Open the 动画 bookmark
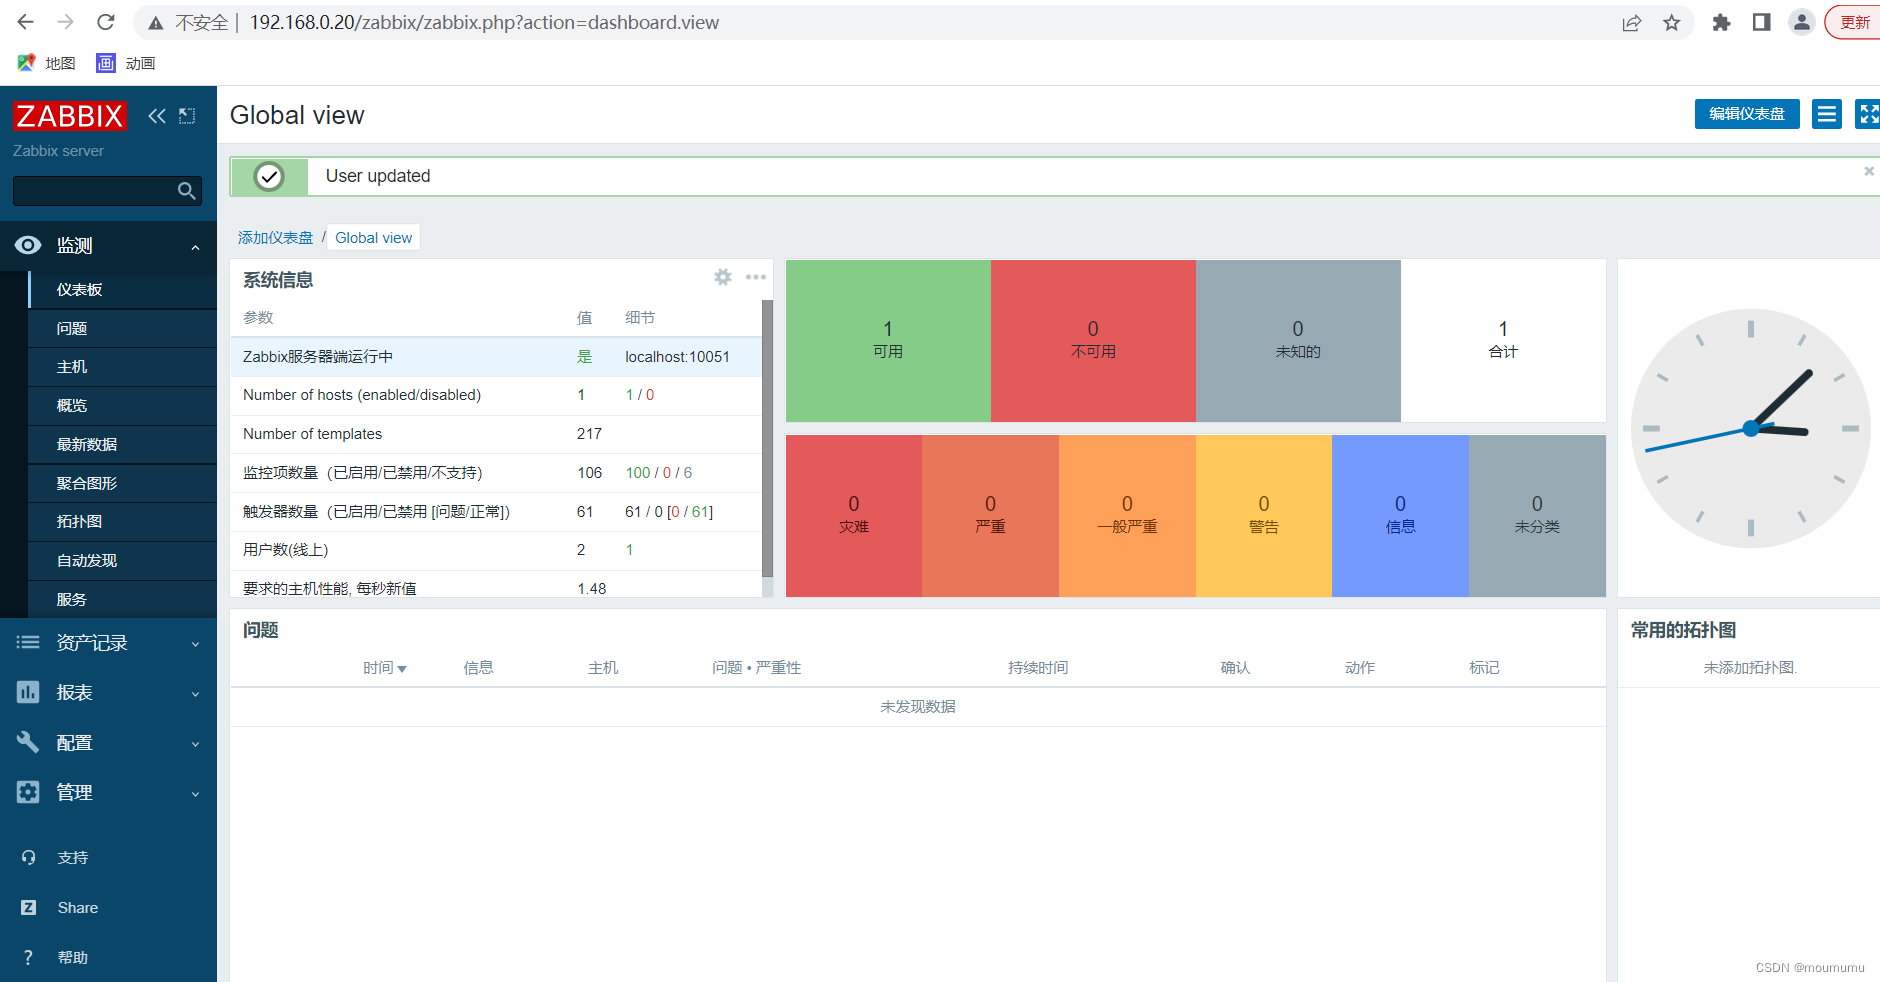This screenshot has height=982, width=1880. [x=126, y=63]
